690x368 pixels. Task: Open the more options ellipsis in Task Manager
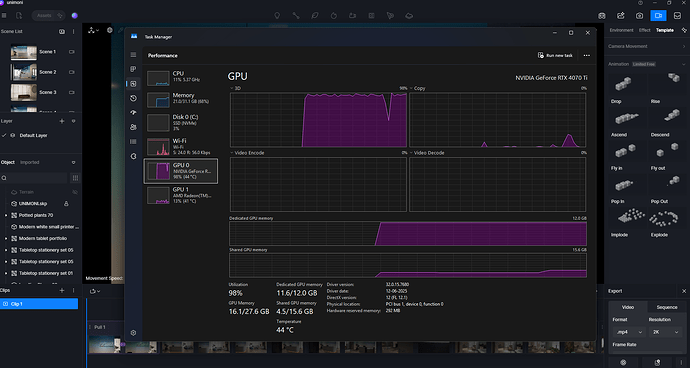586,55
